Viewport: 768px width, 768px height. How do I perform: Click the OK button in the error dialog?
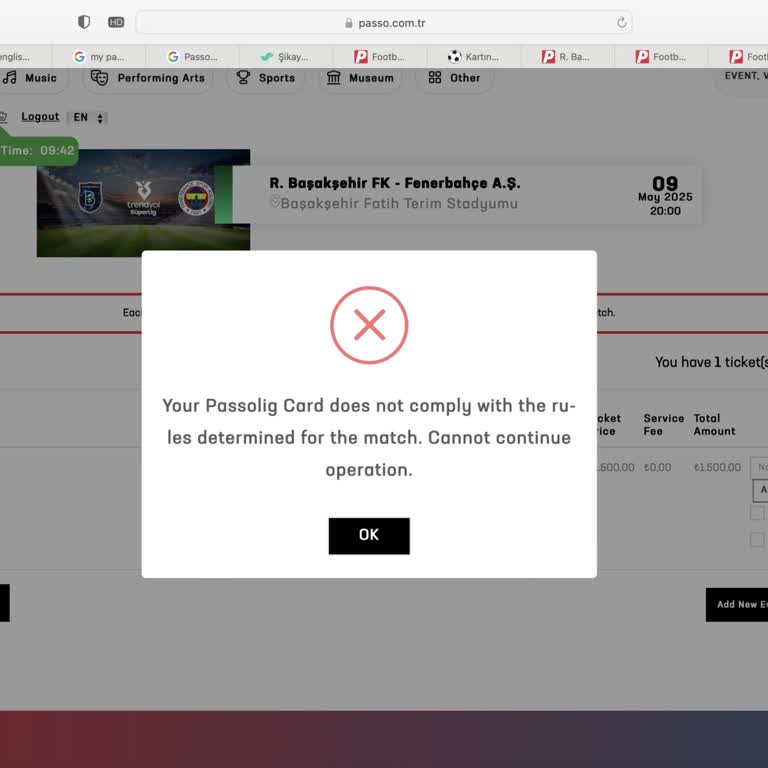tap(369, 536)
